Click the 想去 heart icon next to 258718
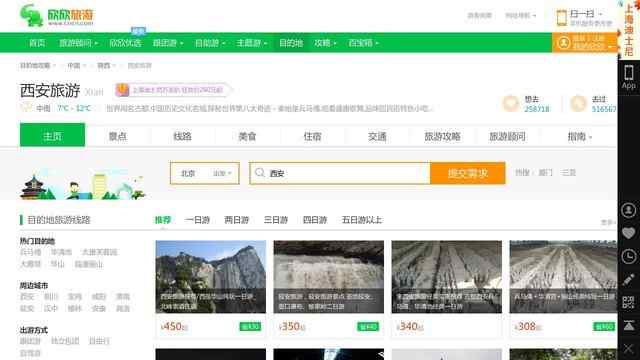Image resolution: width=640 pixels, height=360 pixels. click(x=510, y=103)
